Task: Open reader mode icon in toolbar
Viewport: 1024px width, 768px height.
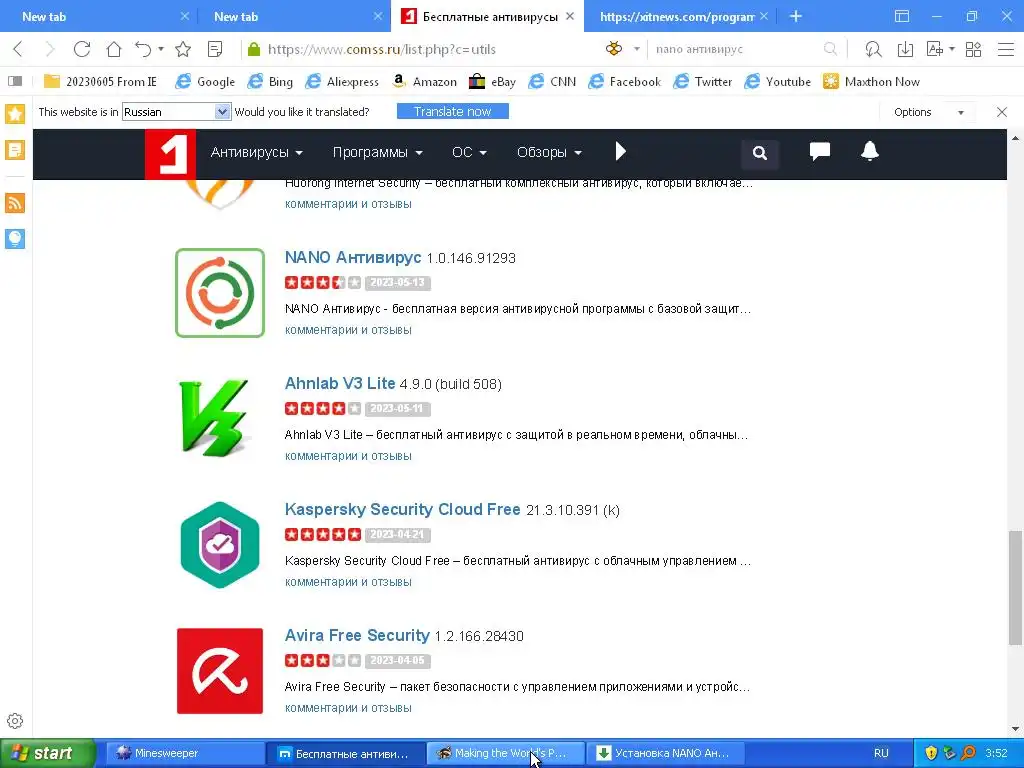Action: 215,49
